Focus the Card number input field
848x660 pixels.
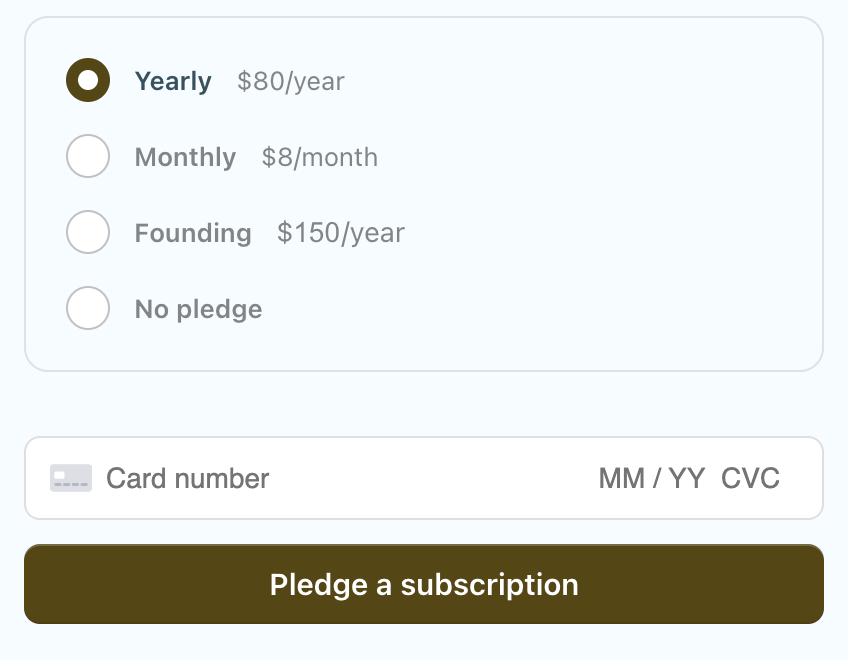188,478
